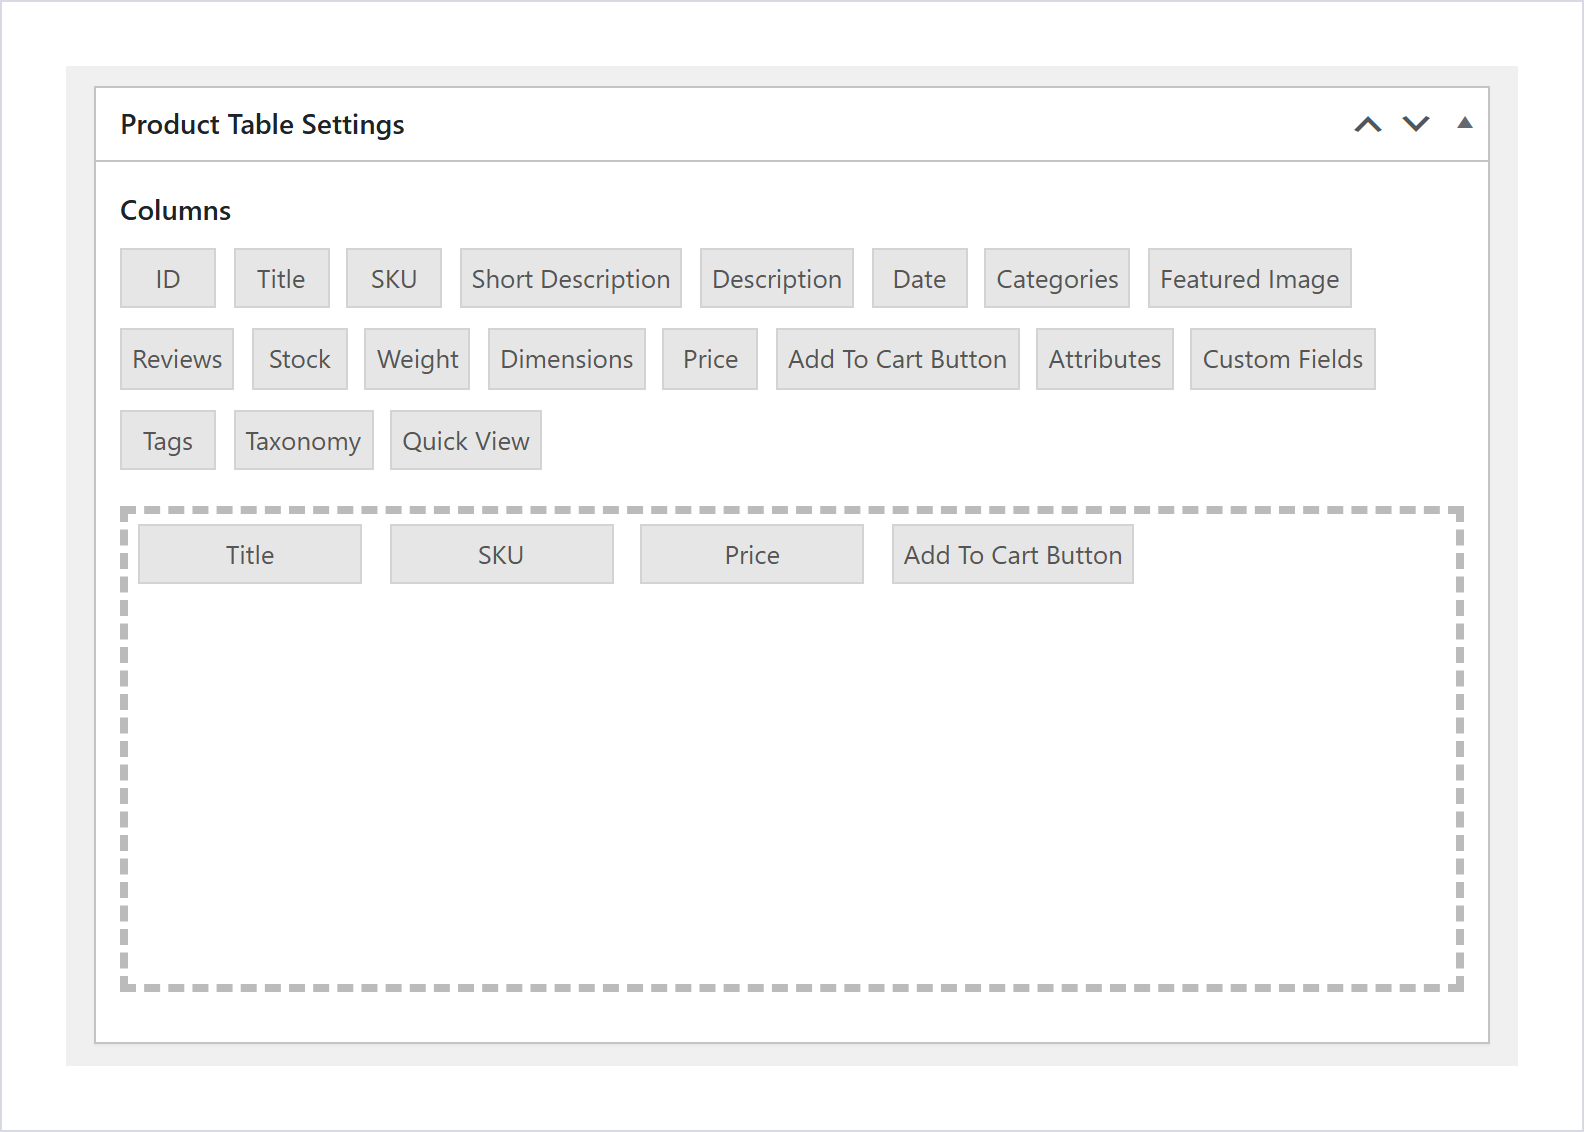Click the Taxonomy column button
The height and width of the screenshot is (1132, 1584).
(304, 440)
